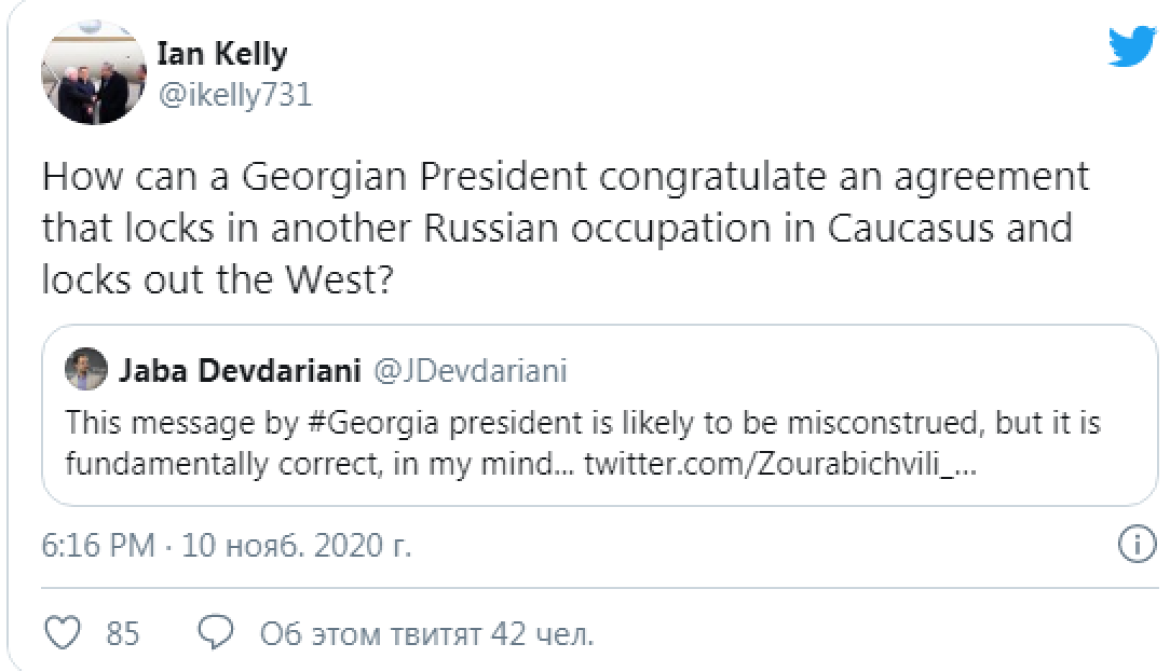The width and height of the screenshot is (1170, 671).
Task: Like the tweet with the heart icon
Action: (63, 633)
